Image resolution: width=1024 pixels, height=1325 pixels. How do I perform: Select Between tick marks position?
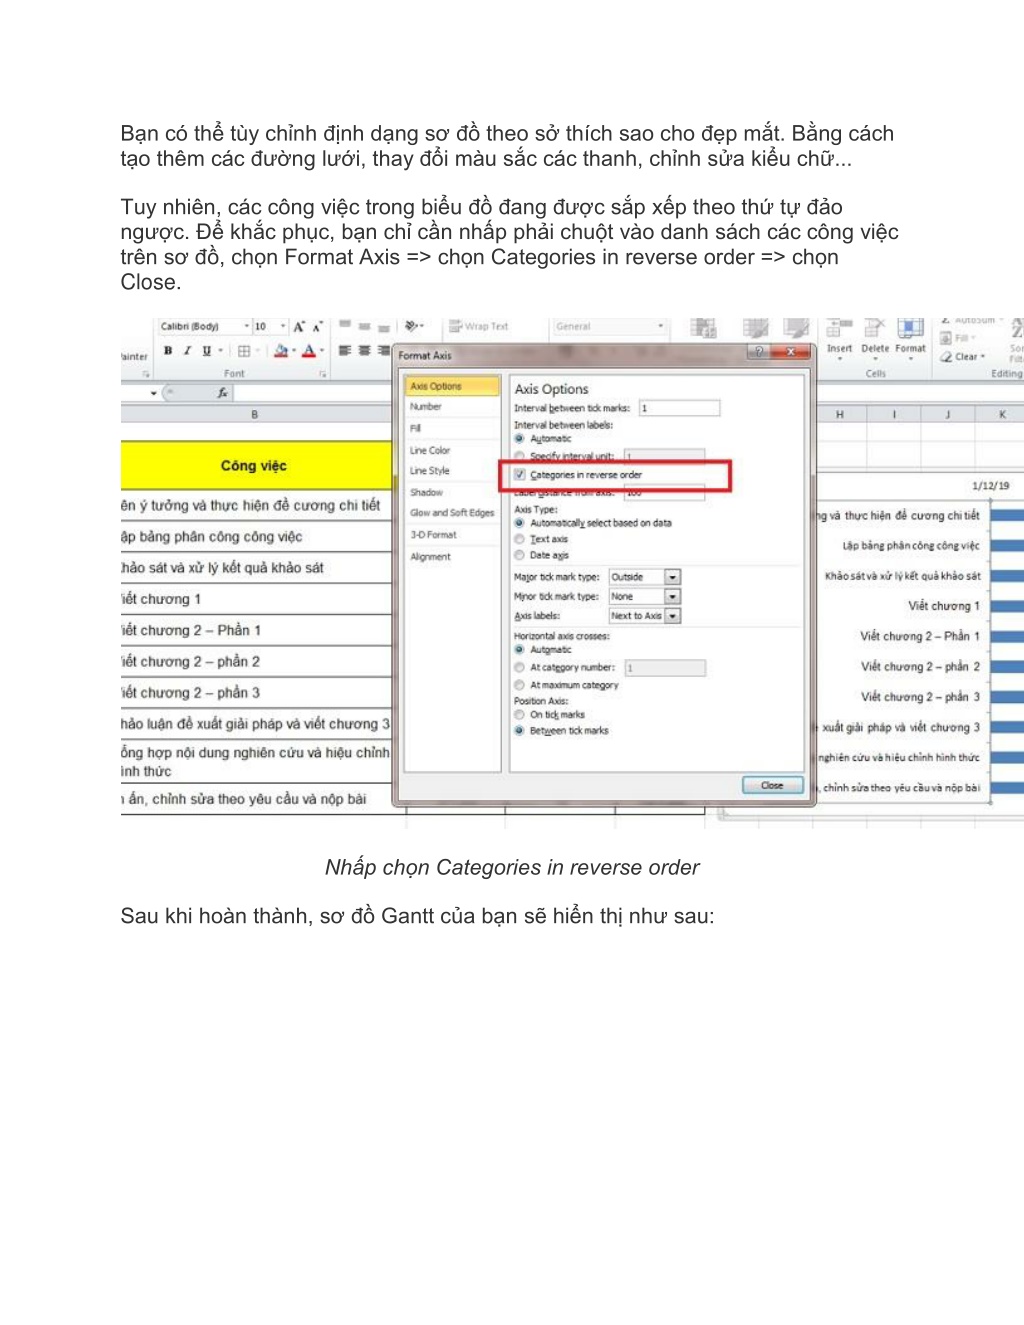(519, 731)
